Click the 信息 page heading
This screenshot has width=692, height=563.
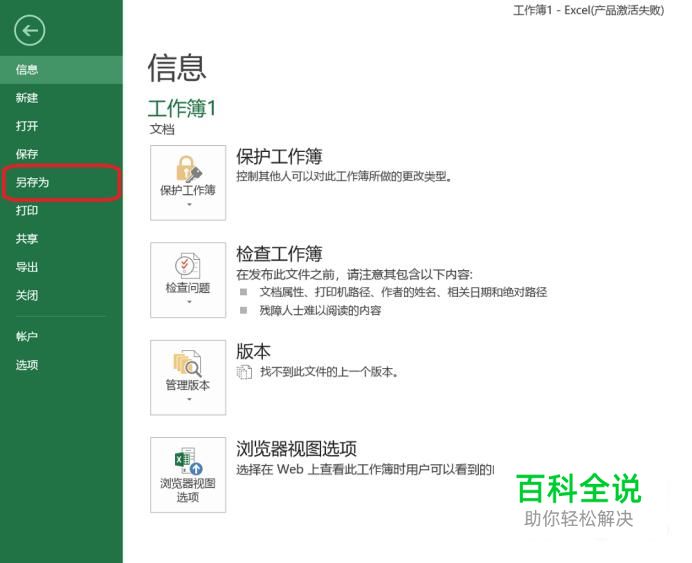pos(177,68)
